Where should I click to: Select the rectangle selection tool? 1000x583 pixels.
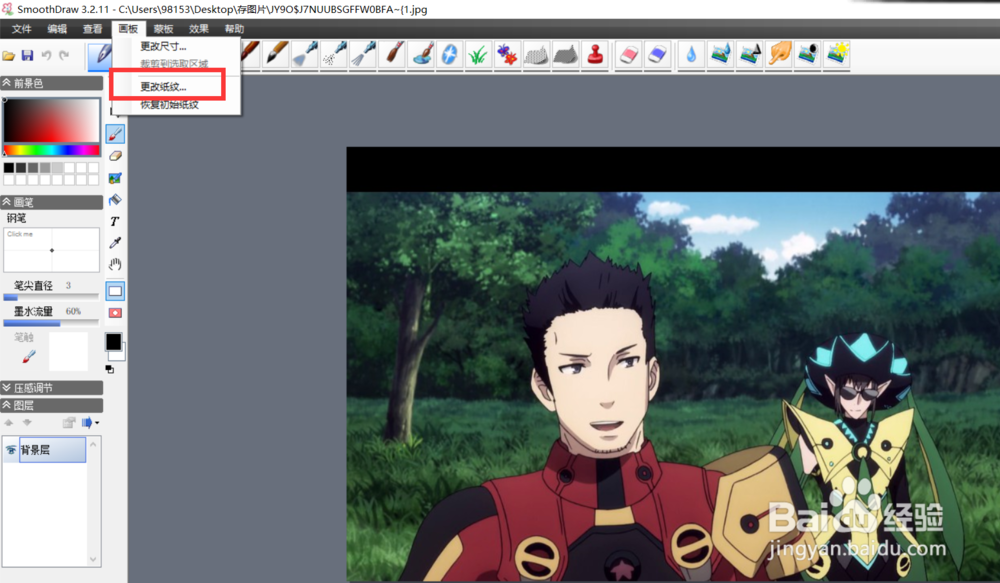pyautogui.click(x=115, y=291)
